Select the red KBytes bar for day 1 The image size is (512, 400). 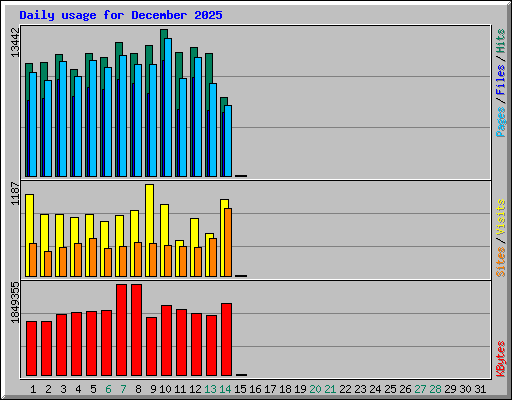click(31, 348)
